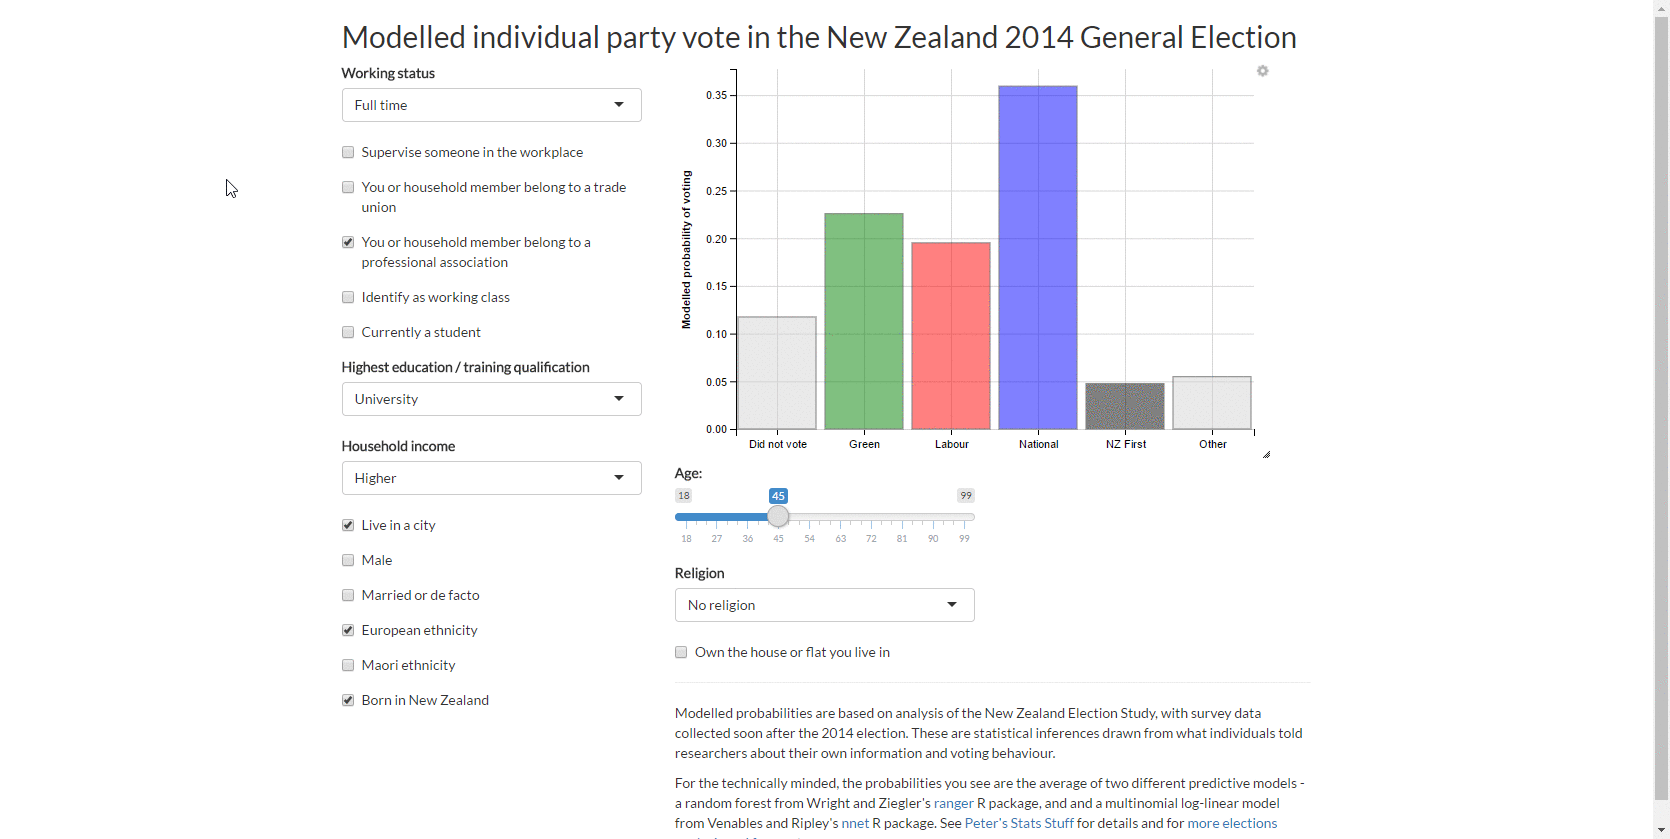The width and height of the screenshot is (1670, 839).
Task: Expand the University education dropdown
Action: [491, 399]
